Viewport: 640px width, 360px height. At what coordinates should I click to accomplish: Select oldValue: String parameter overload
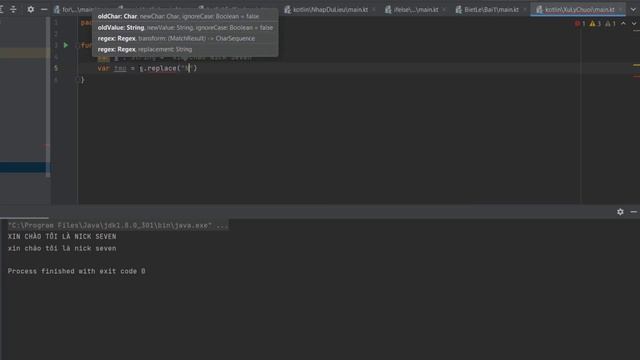pyautogui.click(x=185, y=27)
